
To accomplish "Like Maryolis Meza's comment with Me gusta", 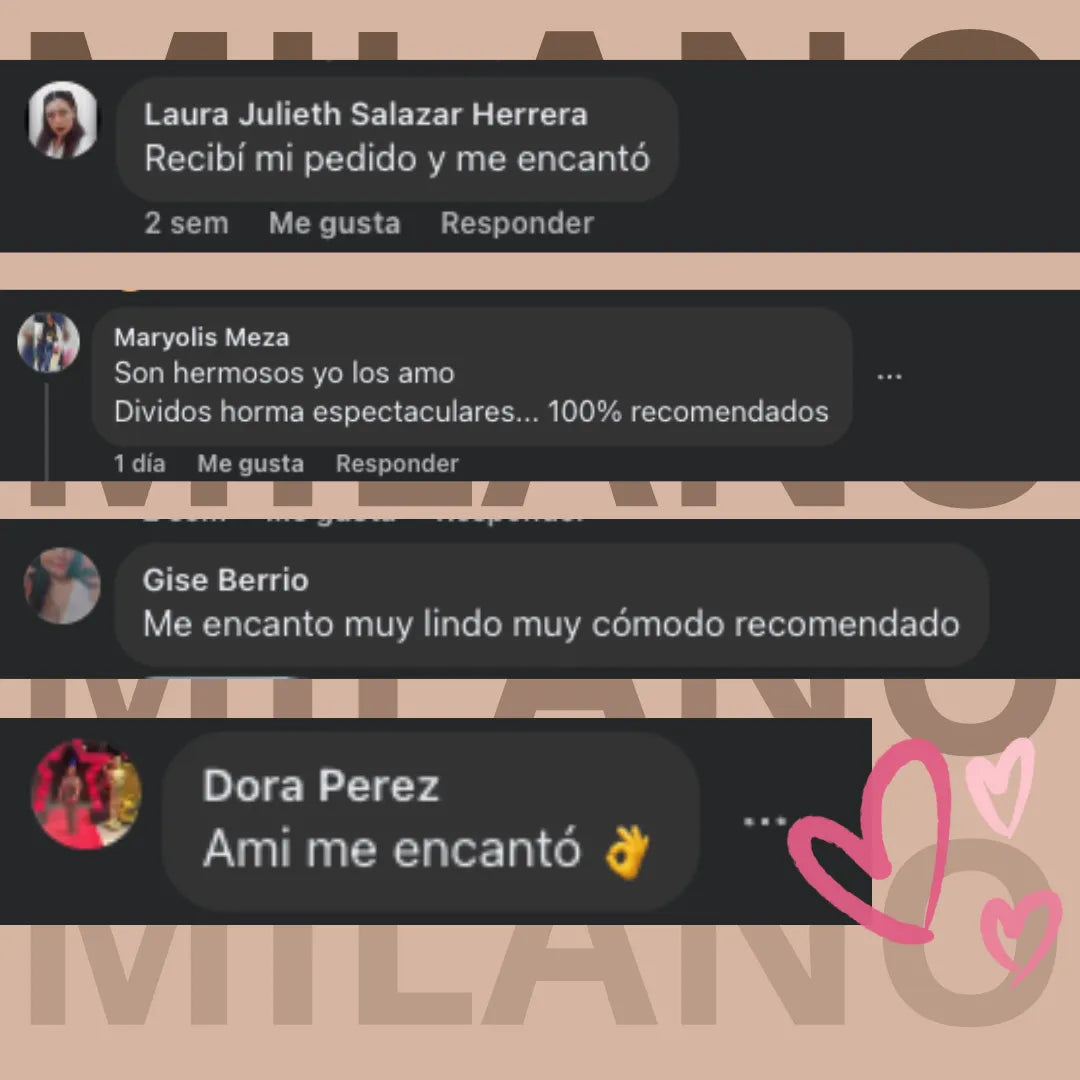I will [251, 464].
